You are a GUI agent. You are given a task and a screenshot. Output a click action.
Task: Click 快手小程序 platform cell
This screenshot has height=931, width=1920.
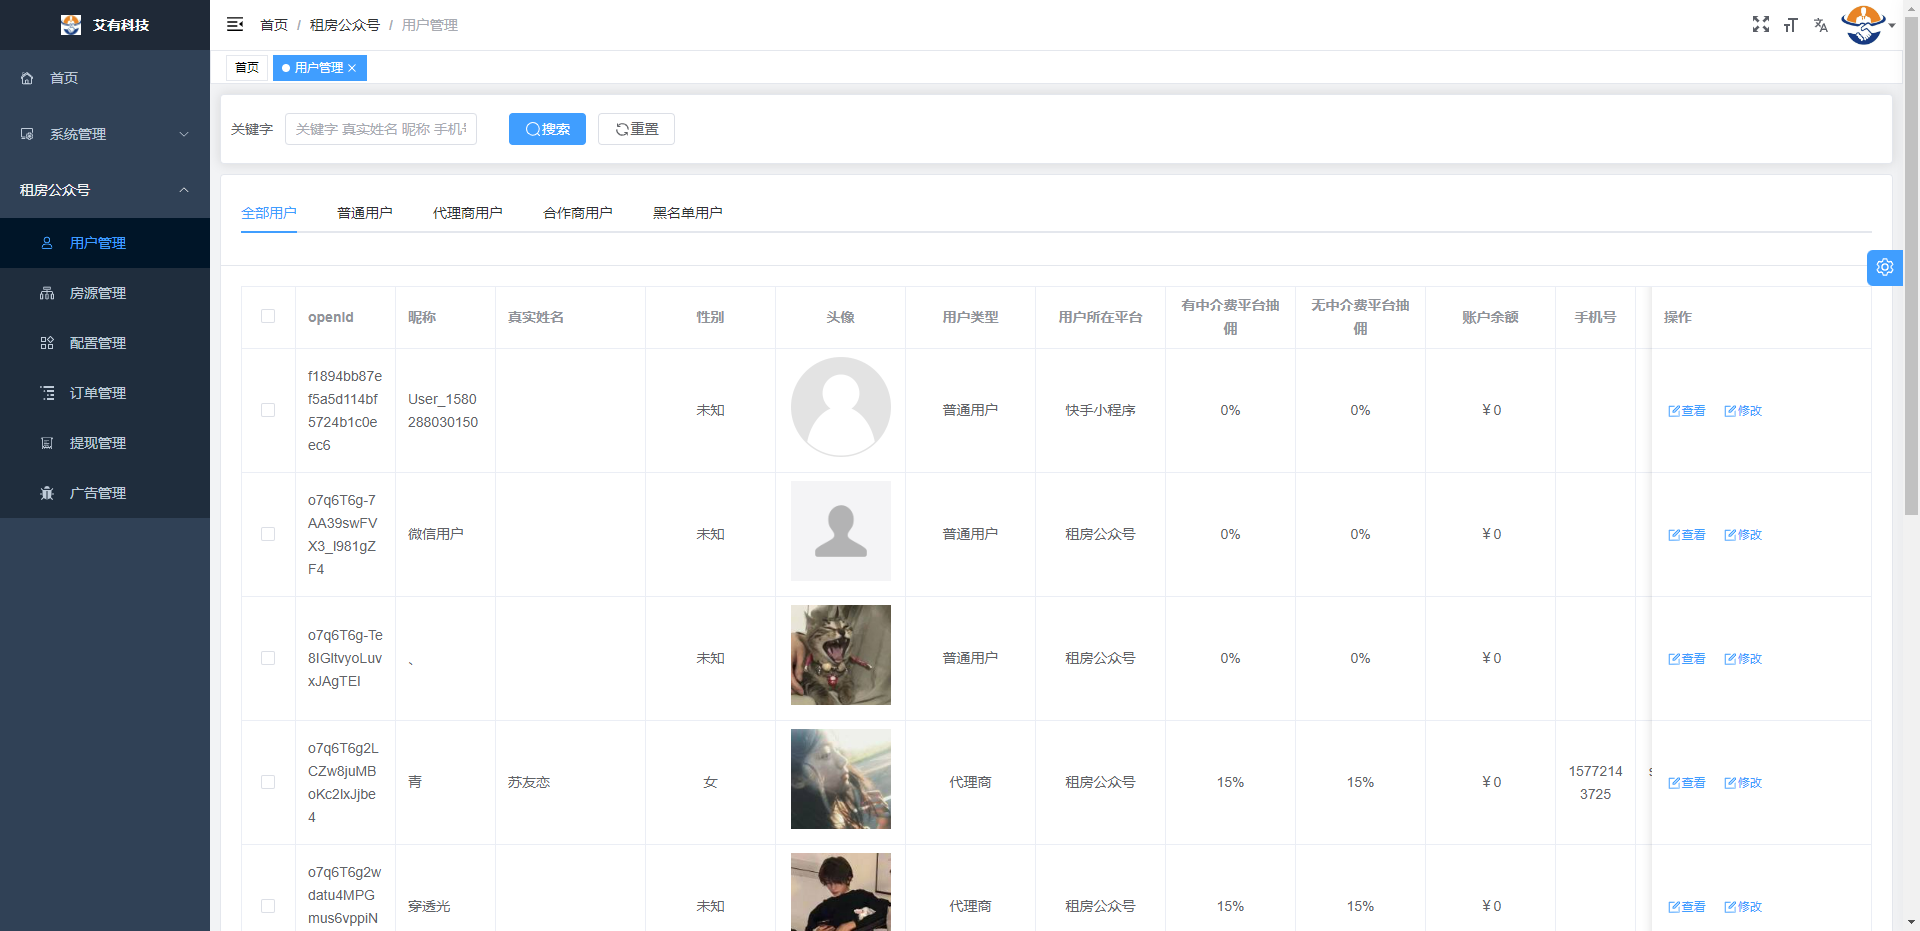[x=1100, y=410]
